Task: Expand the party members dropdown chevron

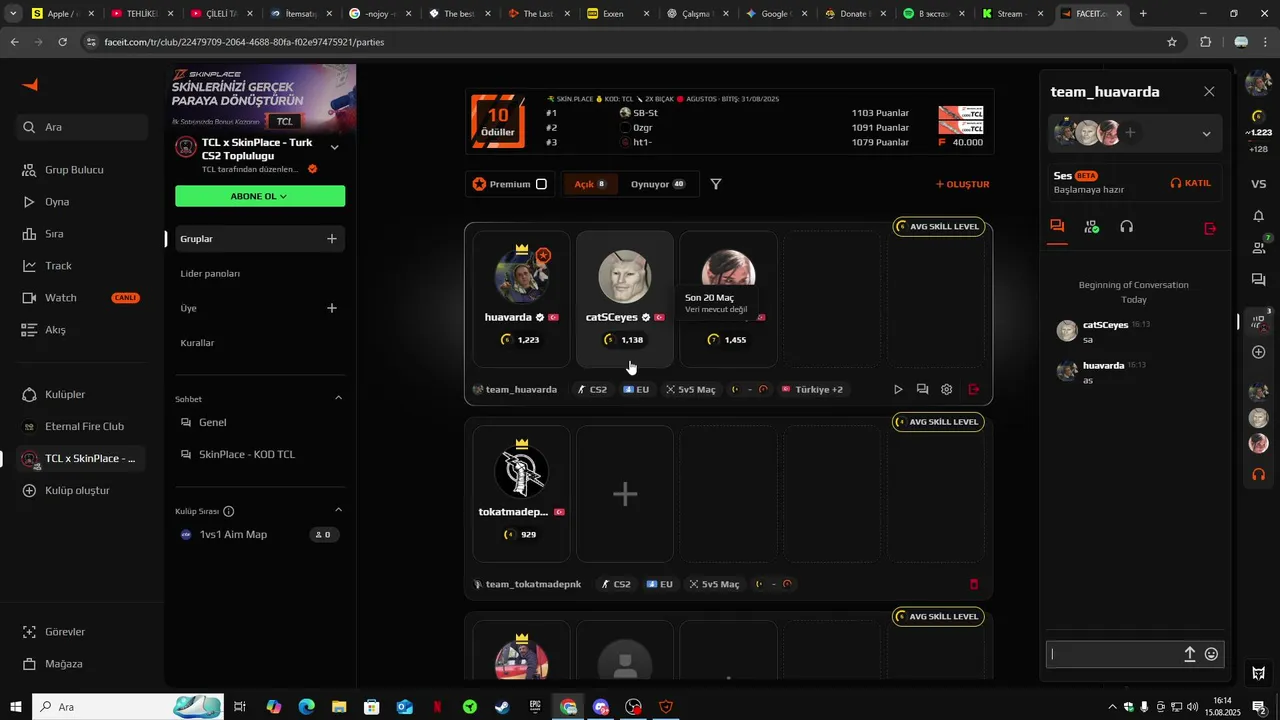Action: click(1206, 134)
